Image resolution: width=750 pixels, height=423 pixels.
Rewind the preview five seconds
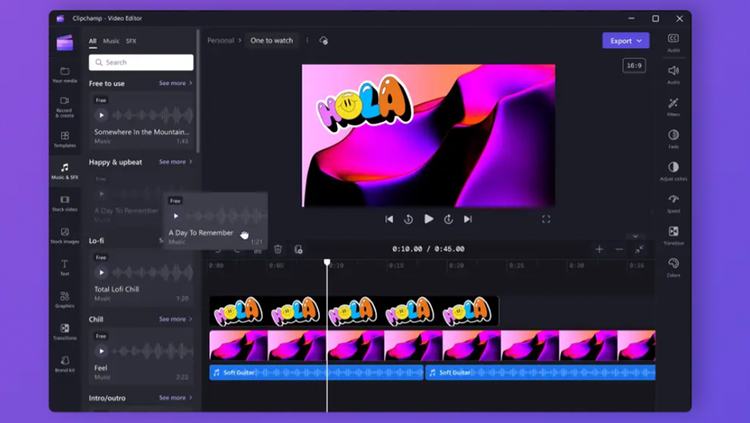point(408,219)
